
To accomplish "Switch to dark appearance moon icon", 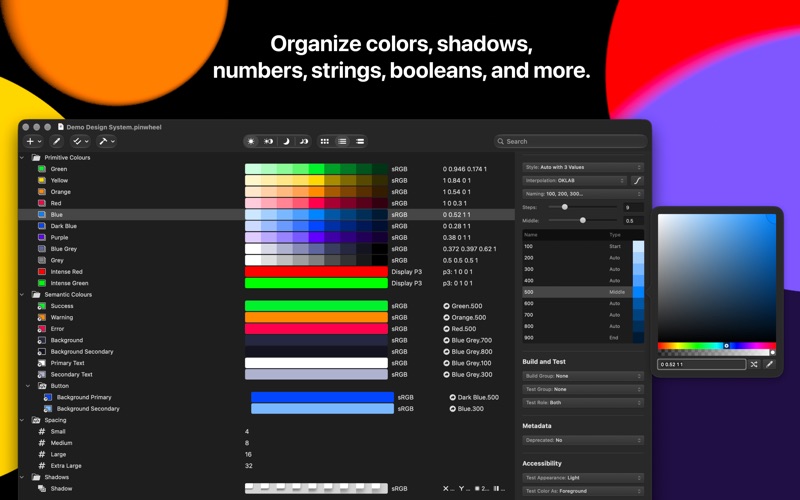I will 286,141.
